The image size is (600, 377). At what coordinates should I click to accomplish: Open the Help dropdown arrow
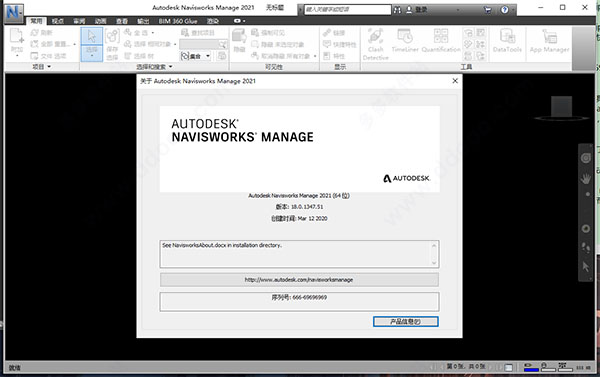pos(513,10)
